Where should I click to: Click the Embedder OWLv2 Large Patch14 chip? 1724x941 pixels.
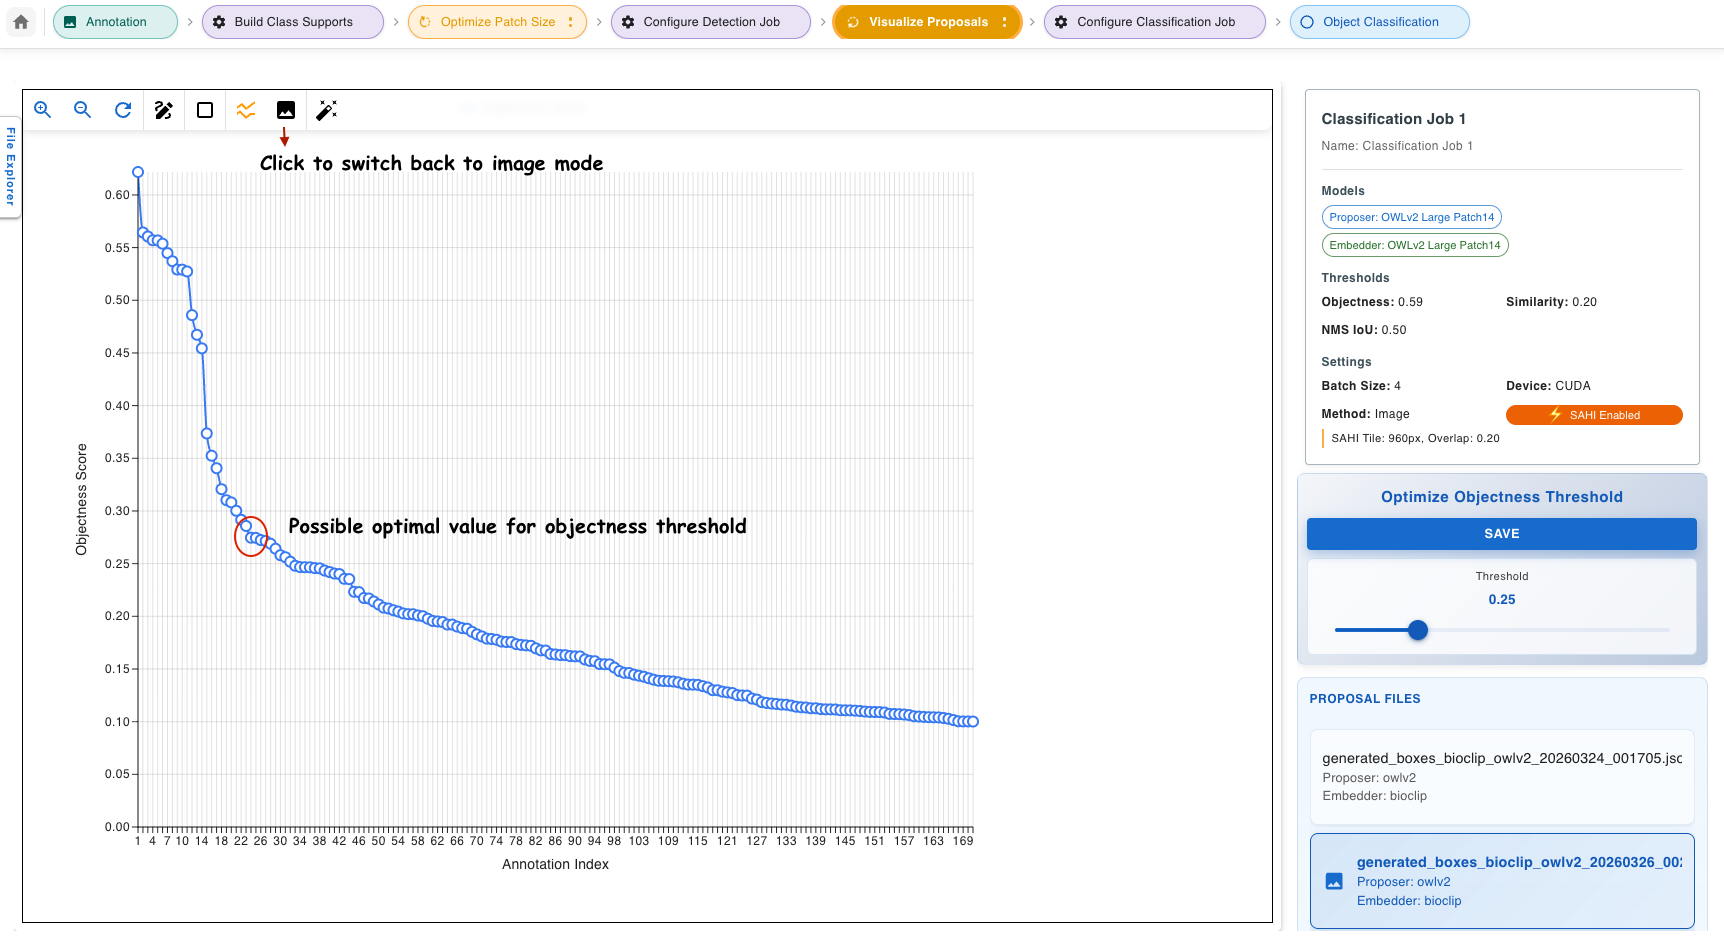point(1415,245)
